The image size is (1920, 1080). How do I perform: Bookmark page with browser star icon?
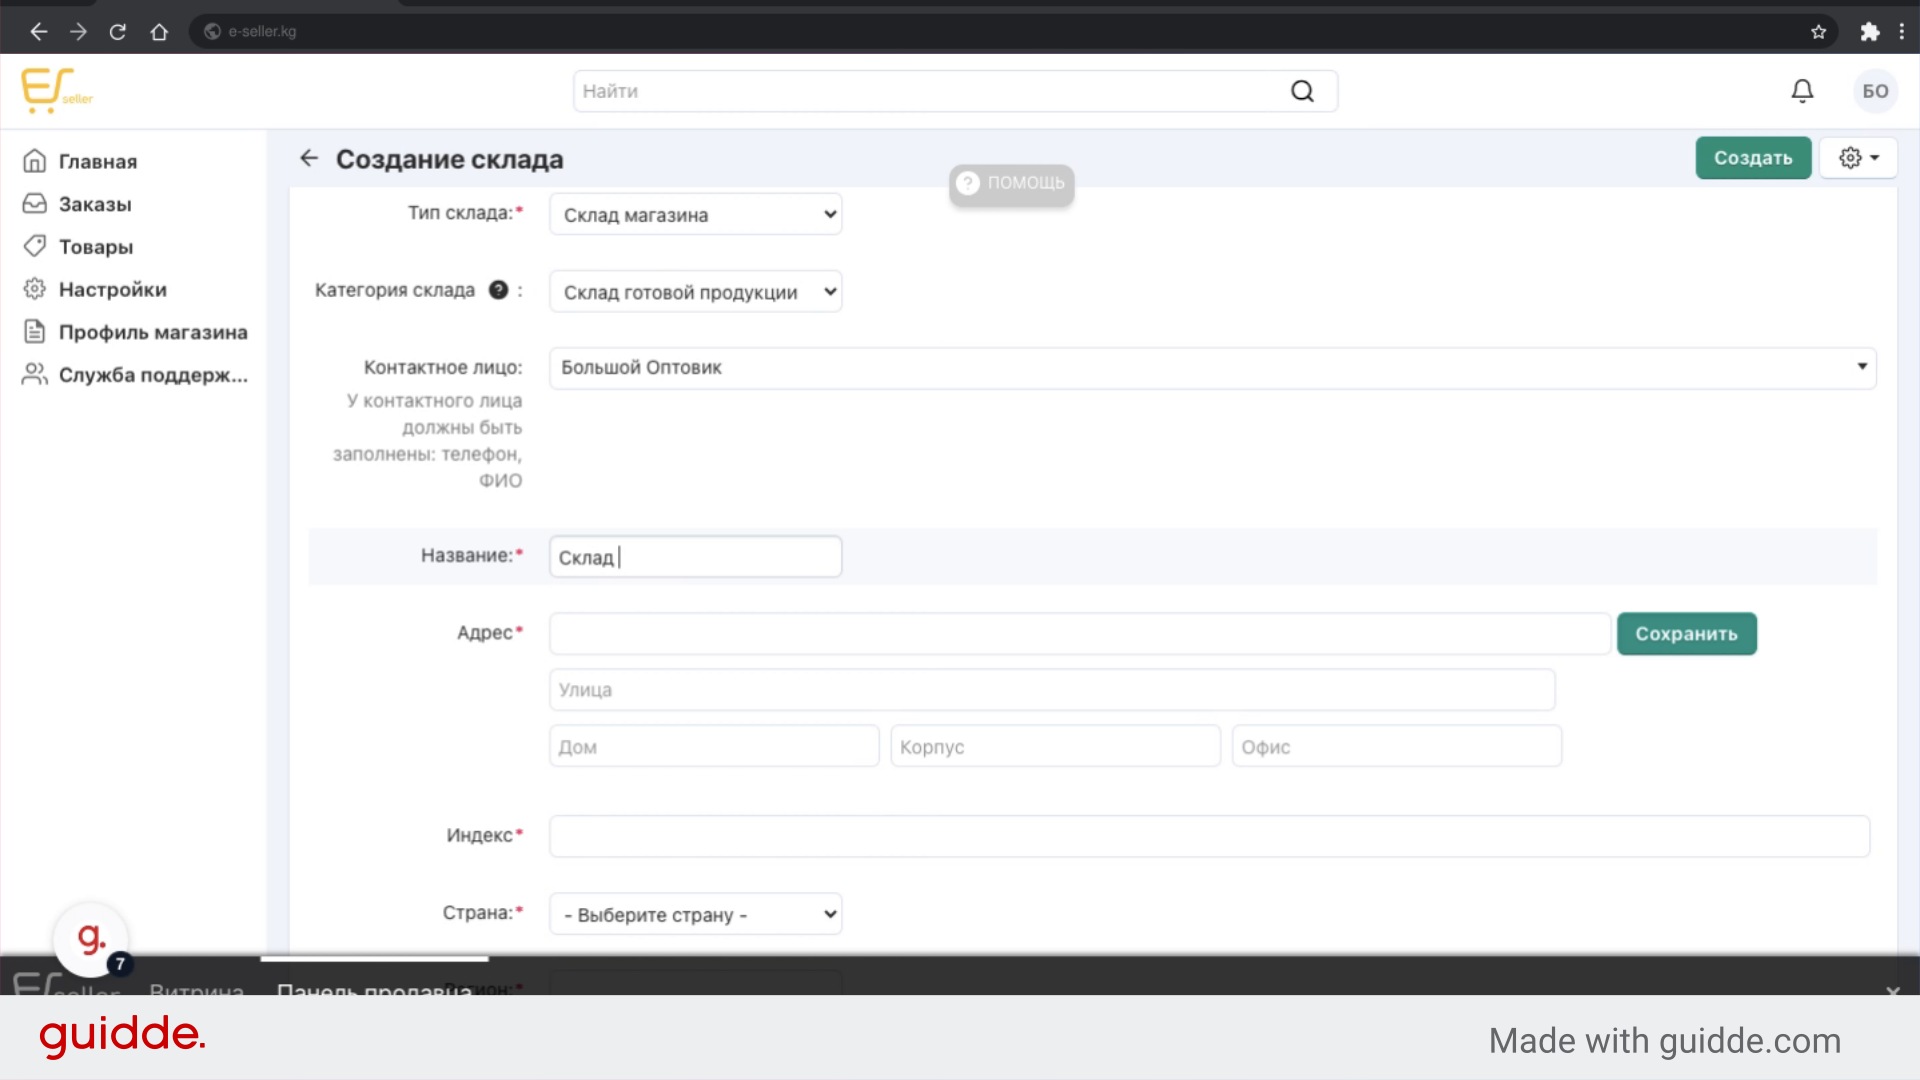(1818, 32)
